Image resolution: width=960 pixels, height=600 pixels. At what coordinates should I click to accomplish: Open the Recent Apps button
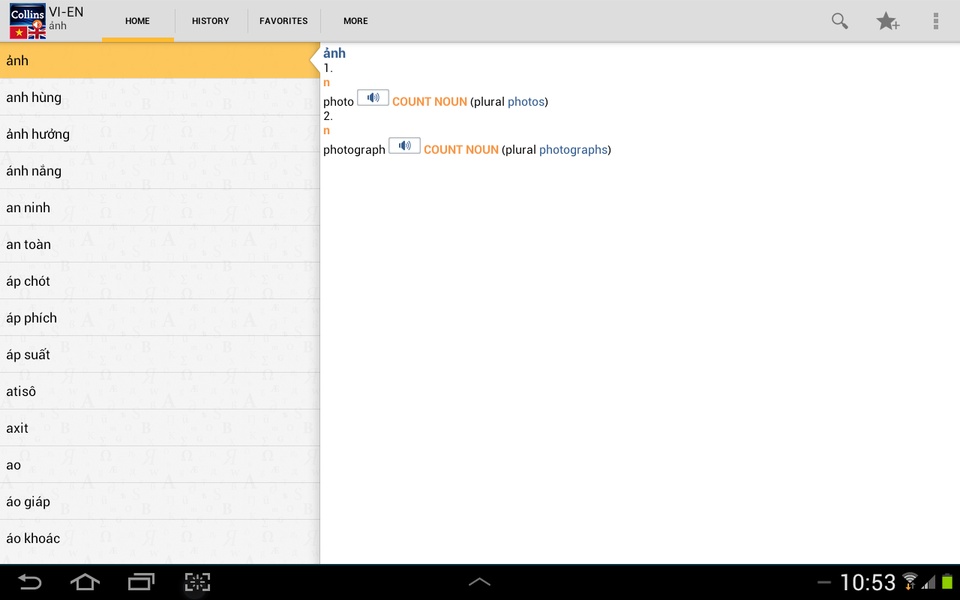click(141, 582)
